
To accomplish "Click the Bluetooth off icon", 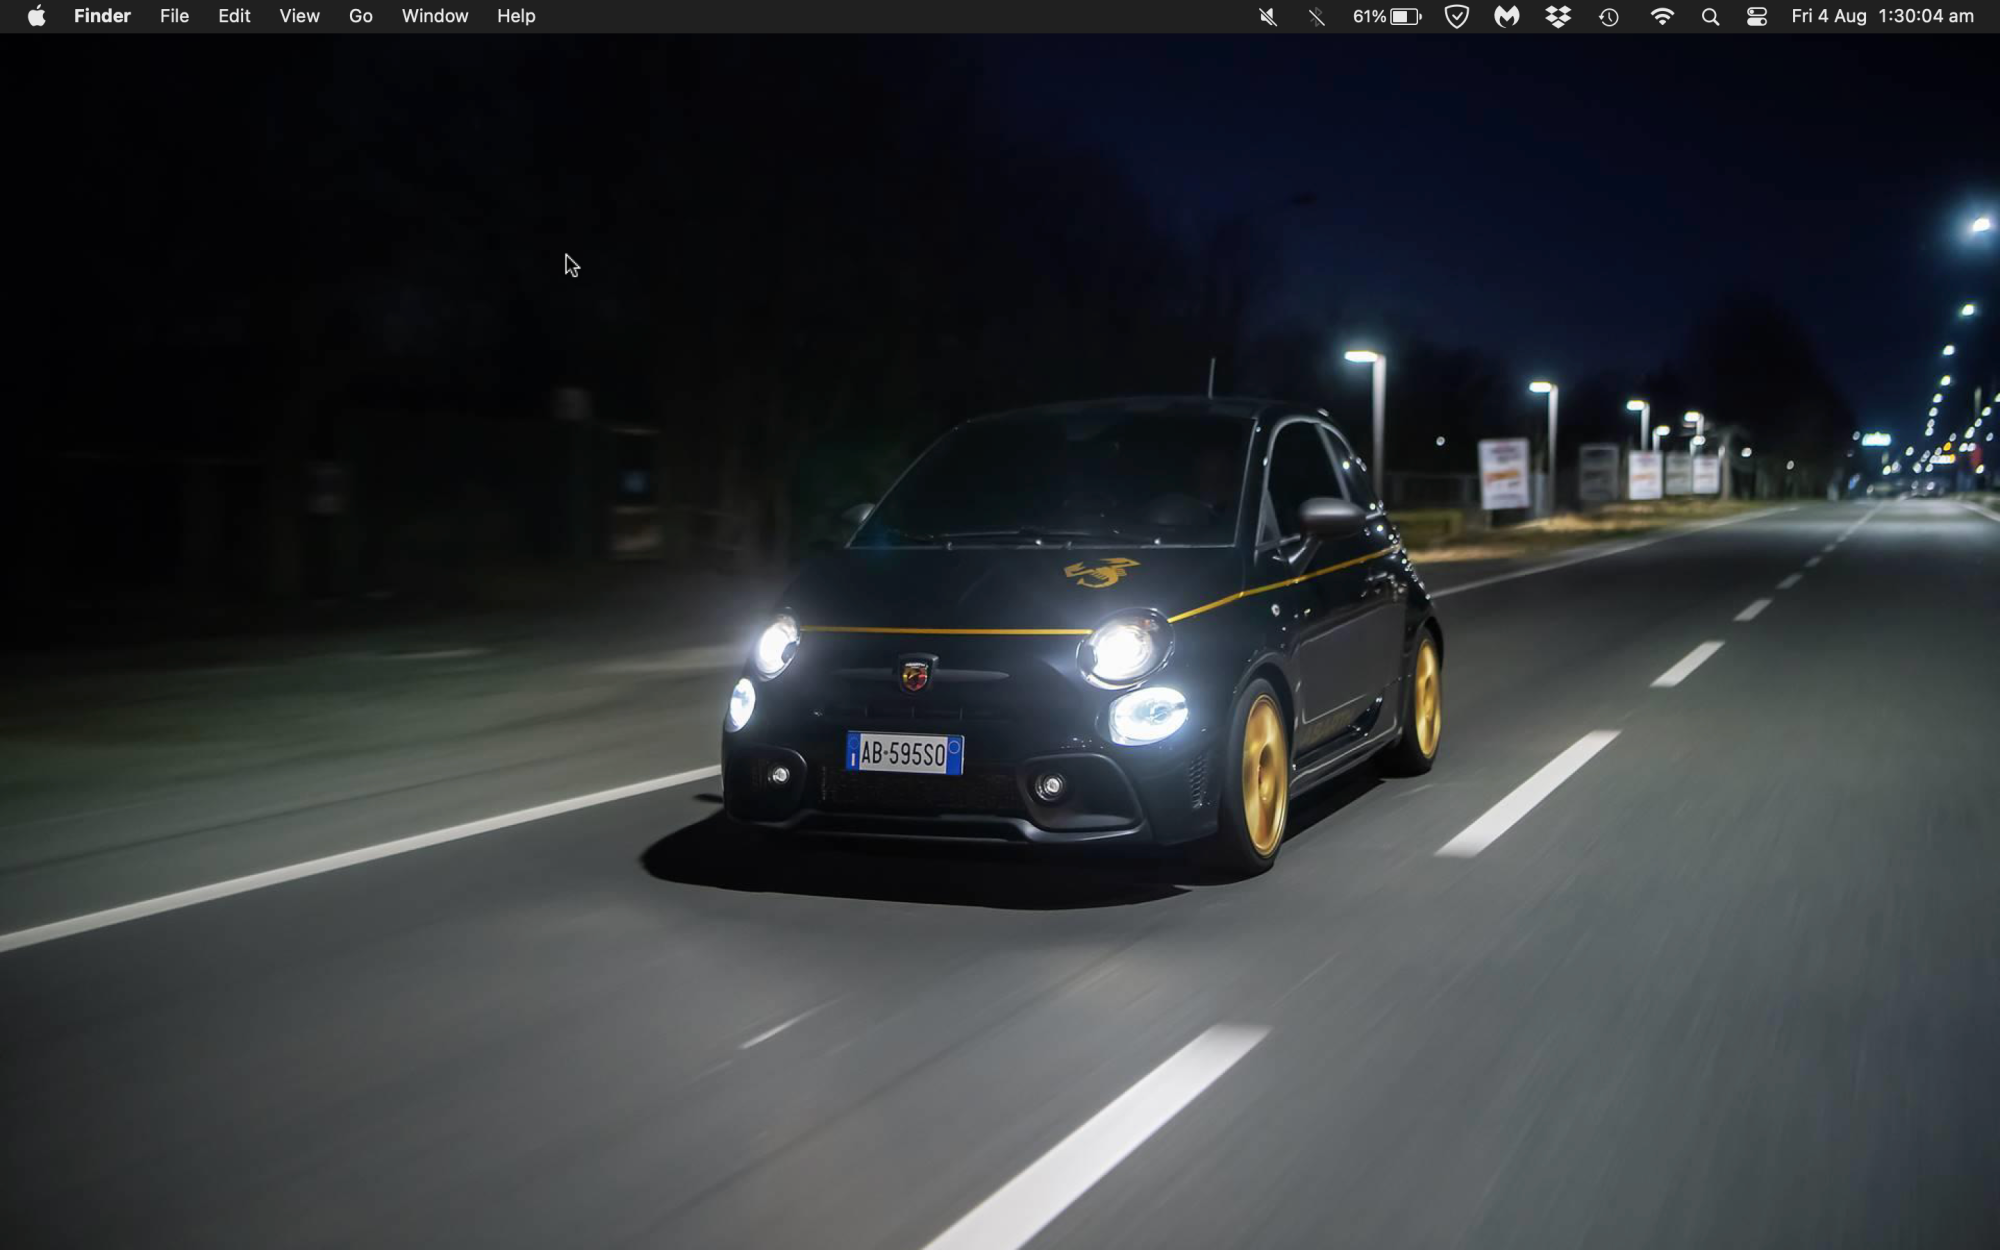I will click(x=1317, y=16).
